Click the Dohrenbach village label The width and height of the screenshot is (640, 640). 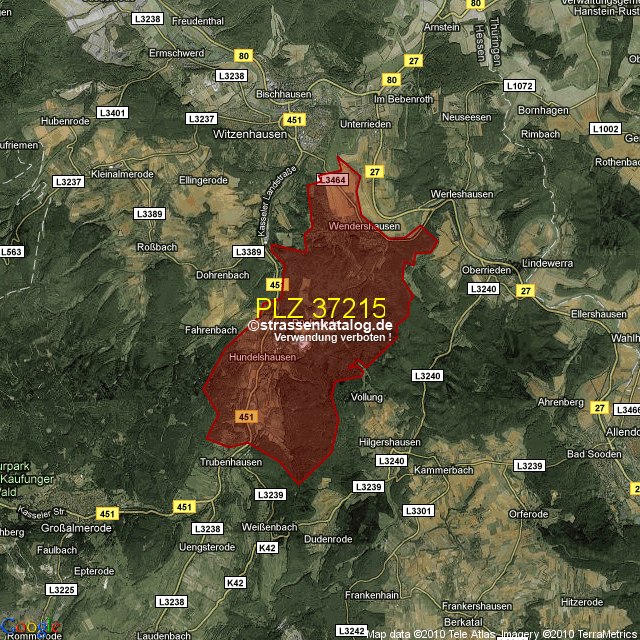click(222, 274)
